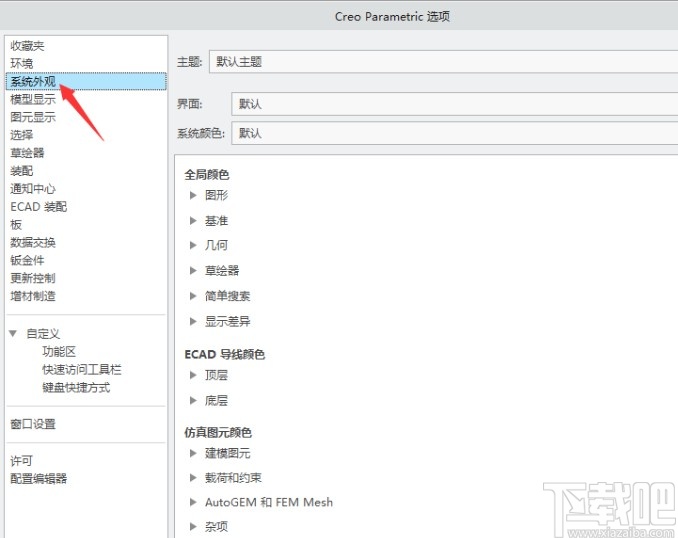Open the 界面 dropdown

point(455,104)
